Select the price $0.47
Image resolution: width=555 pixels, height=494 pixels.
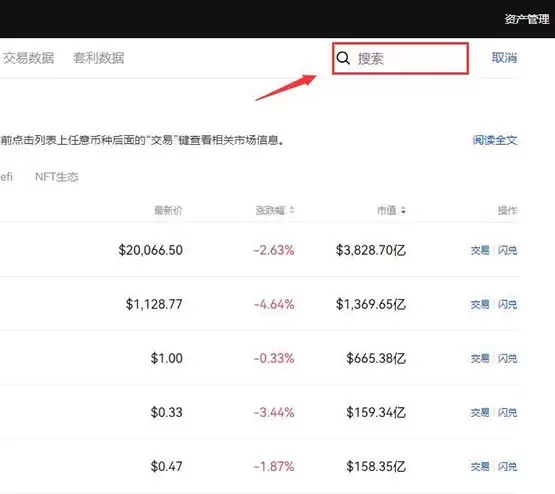(167, 466)
